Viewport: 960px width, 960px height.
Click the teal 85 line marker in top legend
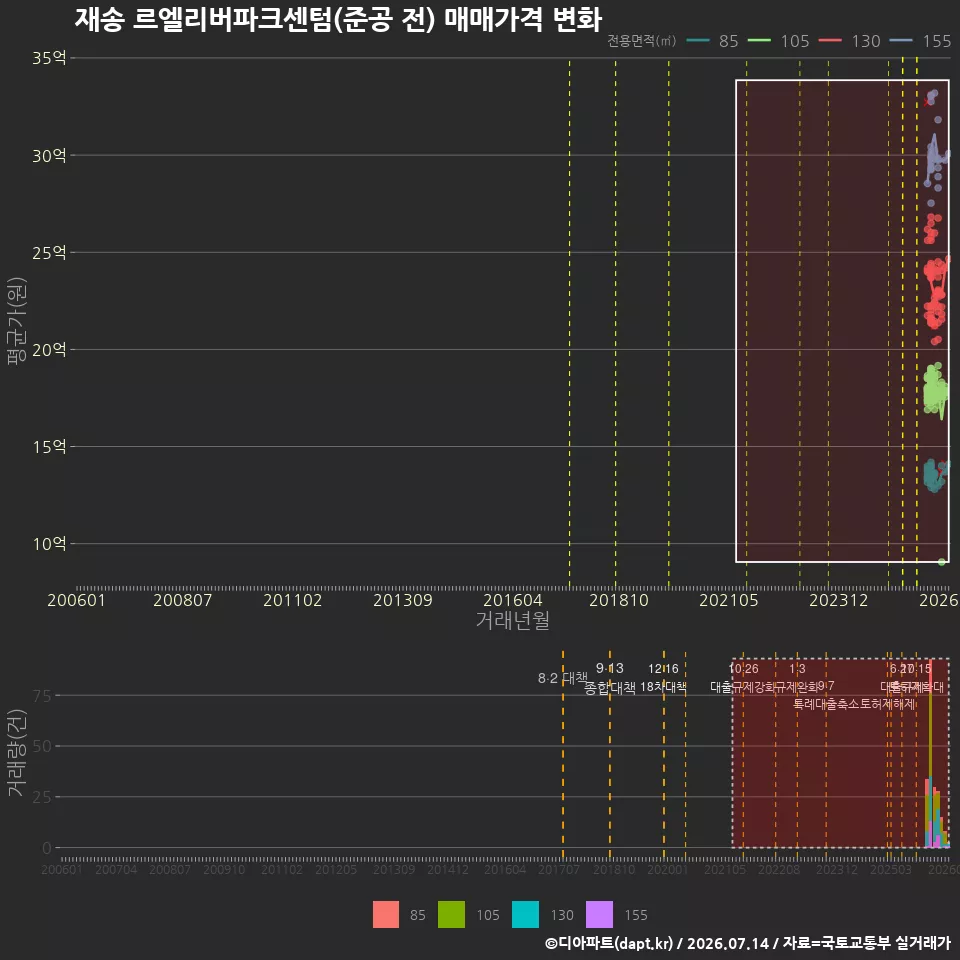tap(698, 40)
